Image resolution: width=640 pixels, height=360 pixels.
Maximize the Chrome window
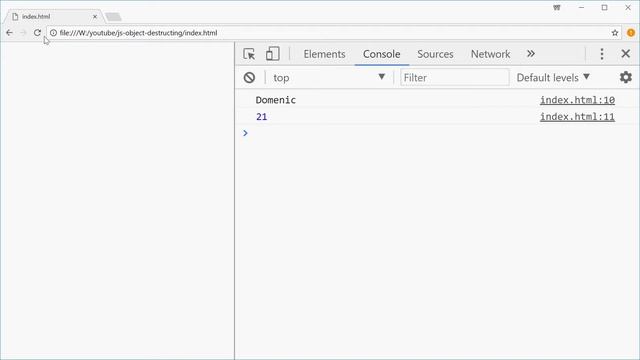604,8
